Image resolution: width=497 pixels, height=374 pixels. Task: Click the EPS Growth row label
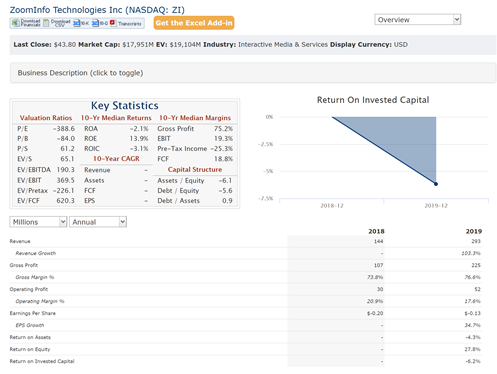pos(30,325)
